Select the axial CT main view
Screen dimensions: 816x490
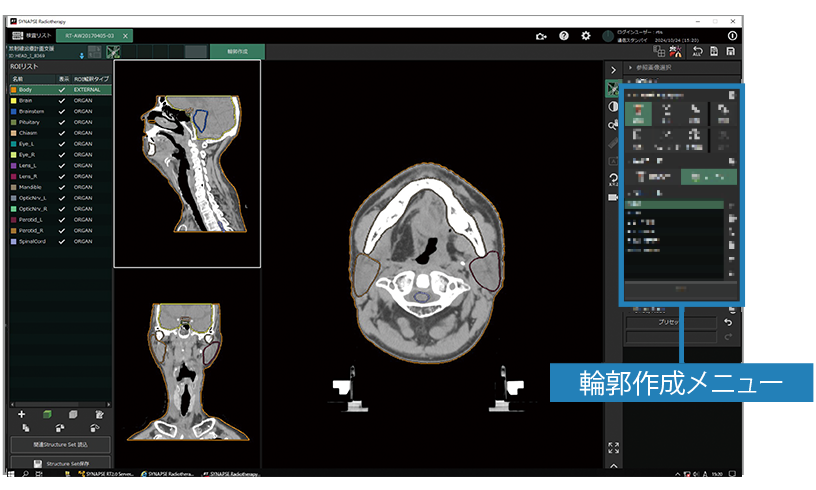pos(432,264)
